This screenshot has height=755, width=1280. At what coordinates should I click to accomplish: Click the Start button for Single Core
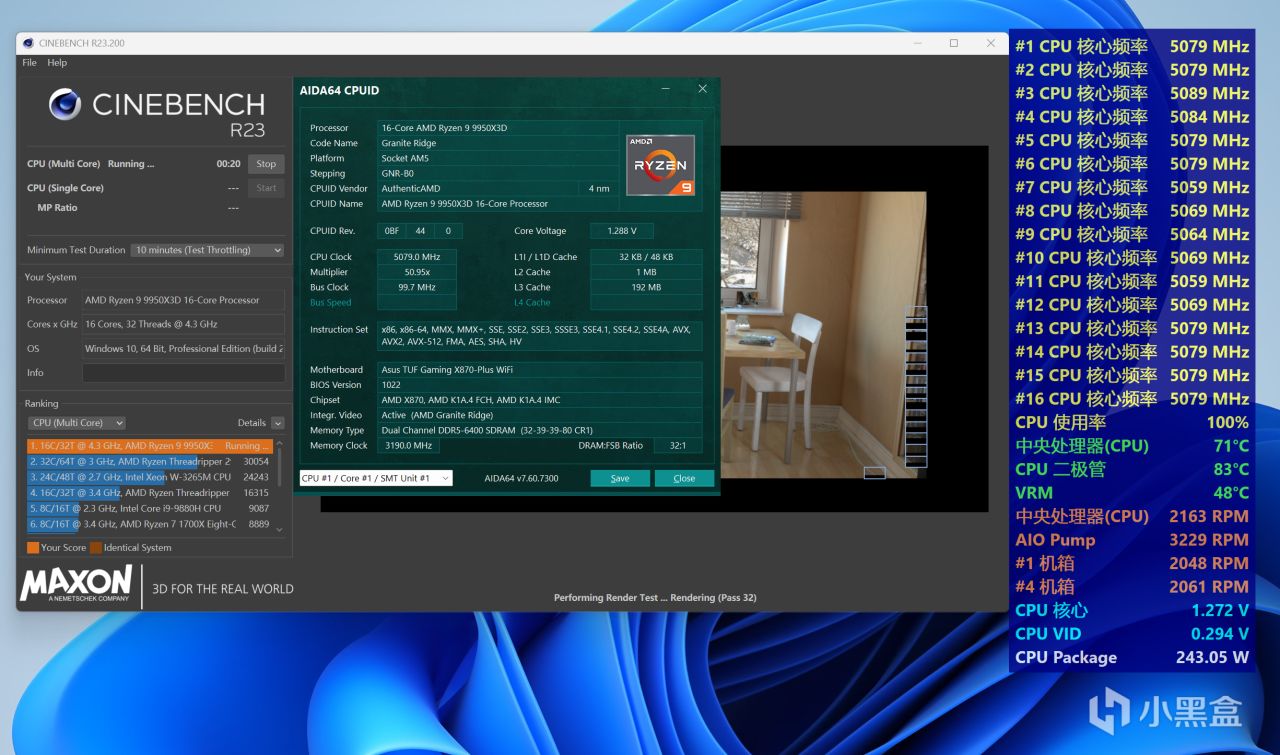pyautogui.click(x=266, y=188)
